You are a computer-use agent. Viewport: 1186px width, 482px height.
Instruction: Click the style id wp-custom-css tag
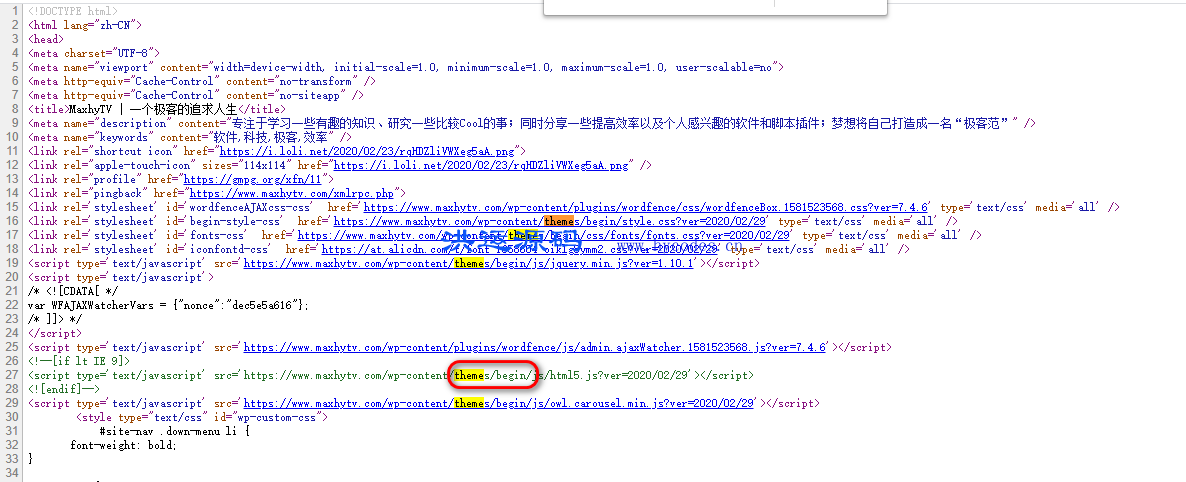point(201,417)
